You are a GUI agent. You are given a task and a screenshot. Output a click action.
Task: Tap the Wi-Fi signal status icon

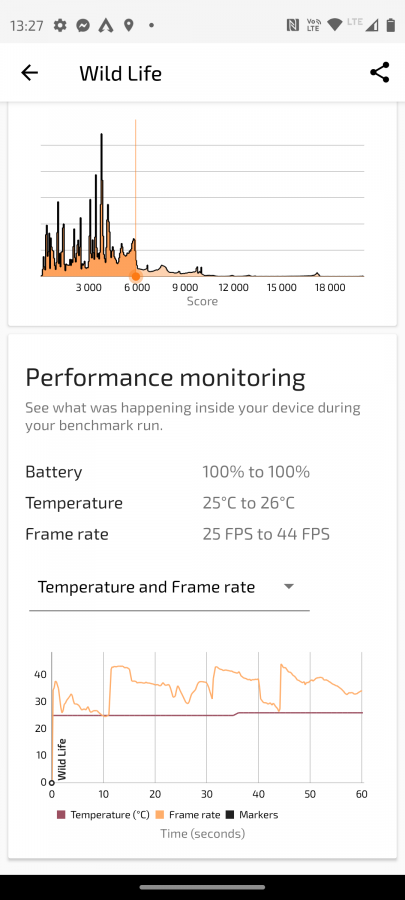click(x=334, y=25)
